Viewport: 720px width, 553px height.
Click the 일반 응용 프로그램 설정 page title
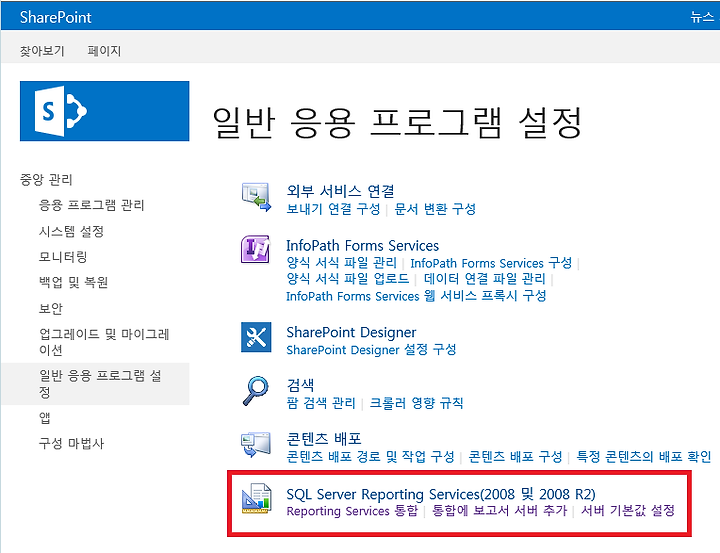coord(397,122)
